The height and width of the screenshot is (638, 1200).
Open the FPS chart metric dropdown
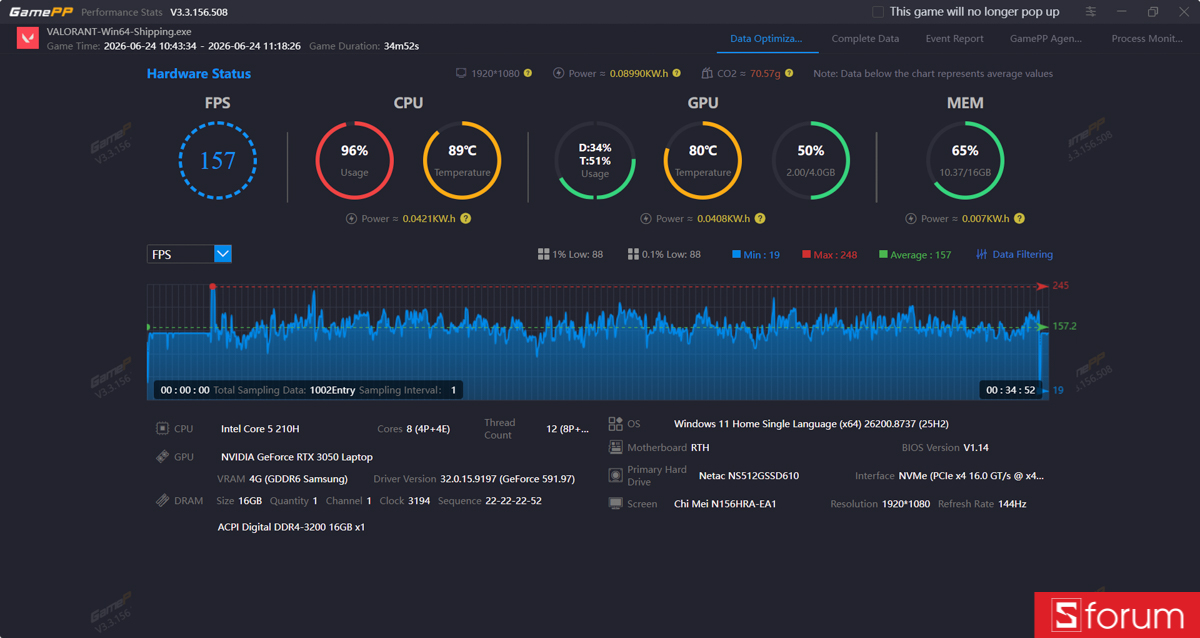(189, 254)
